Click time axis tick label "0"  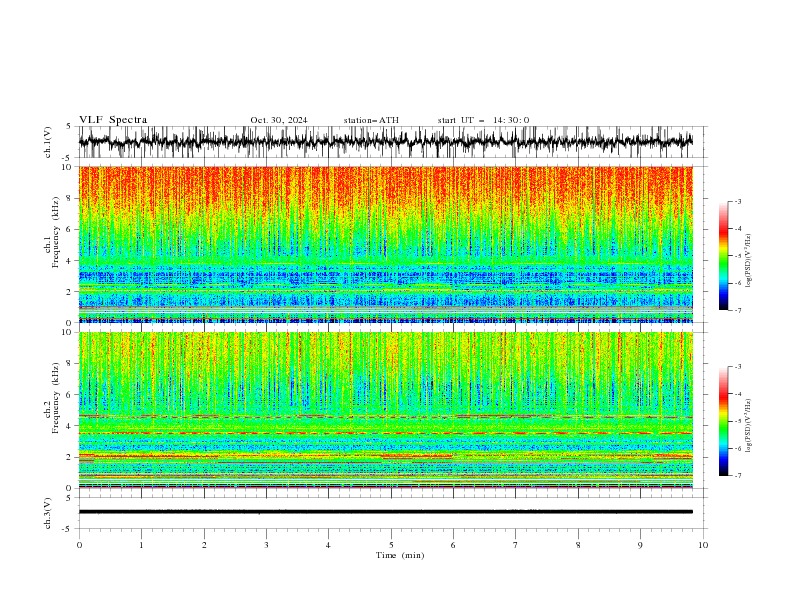(x=79, y=545)
